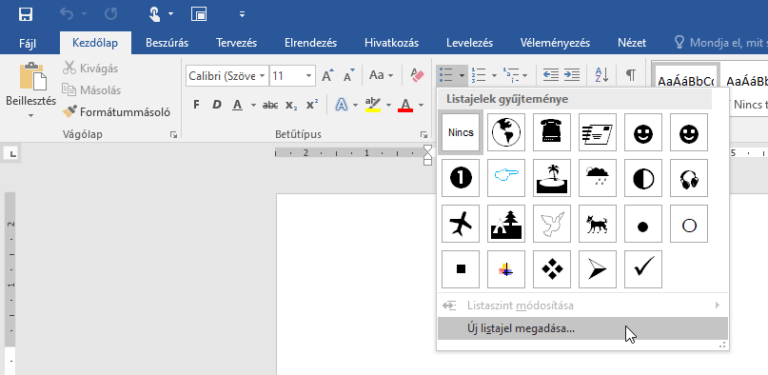This screenshot has height=375, width=768.
Task: Choose the globe bullet symbol
Action: (x=506, y=132)
